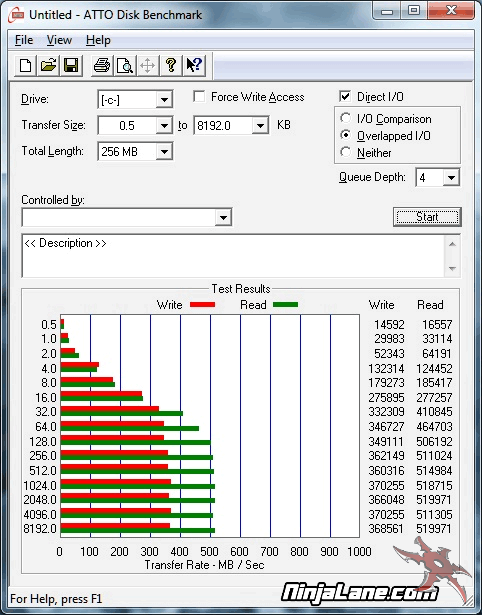This screenshot has height=615, width=482.
Task: Open the Total Length 256 MB dropdown
Action: (x=164, y=151)
